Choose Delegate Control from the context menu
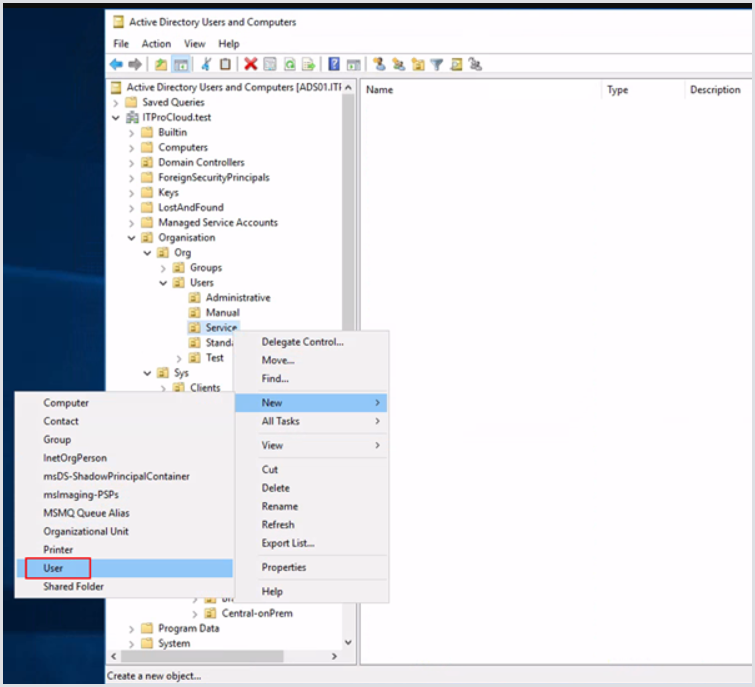The image size is (755, 687). point(302,342)
